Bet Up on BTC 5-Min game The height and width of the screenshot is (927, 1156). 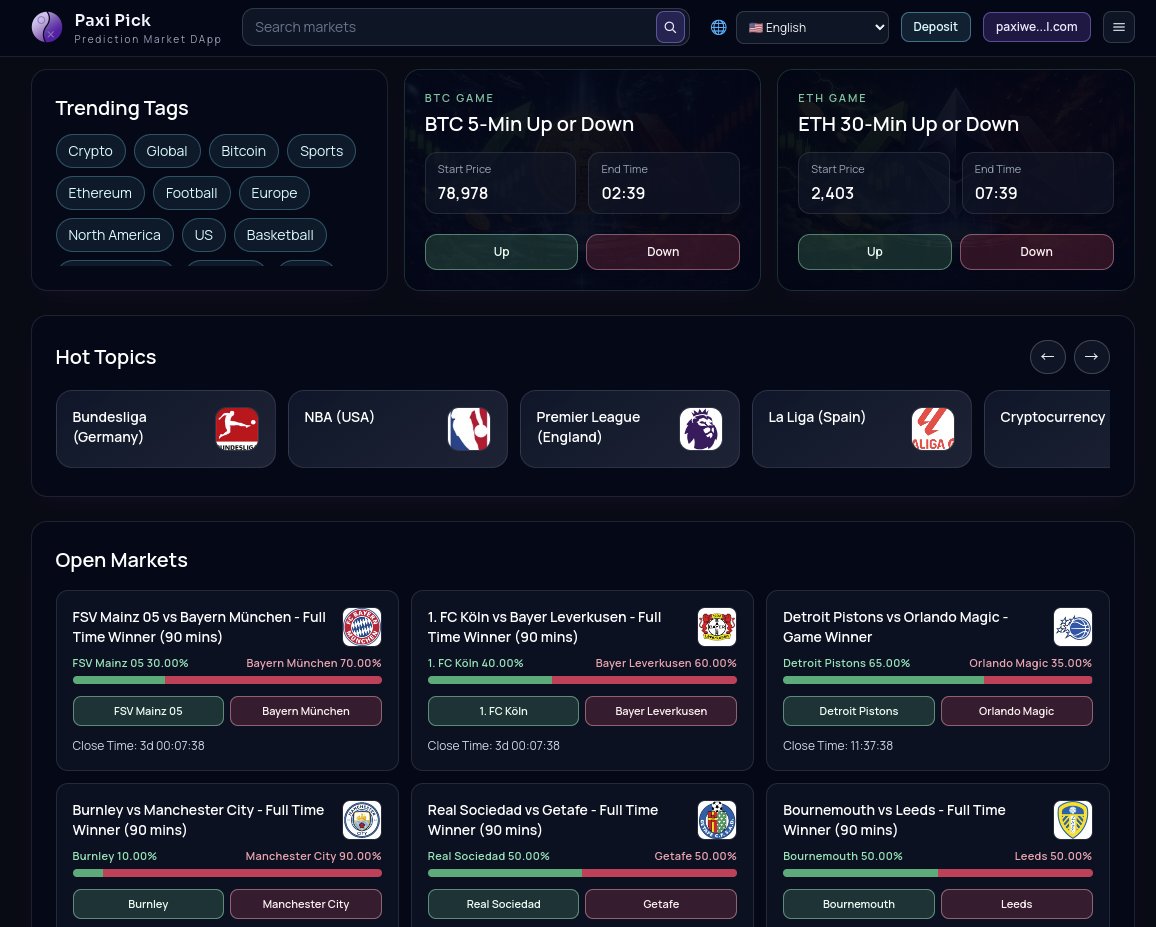(501, 252)
